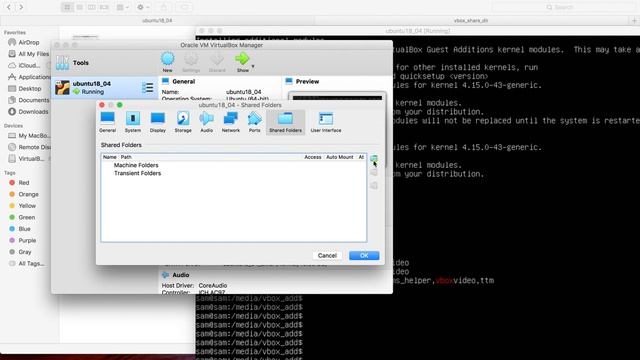Click the Name column header
The image size is (640, 360).
click(109, 157)
